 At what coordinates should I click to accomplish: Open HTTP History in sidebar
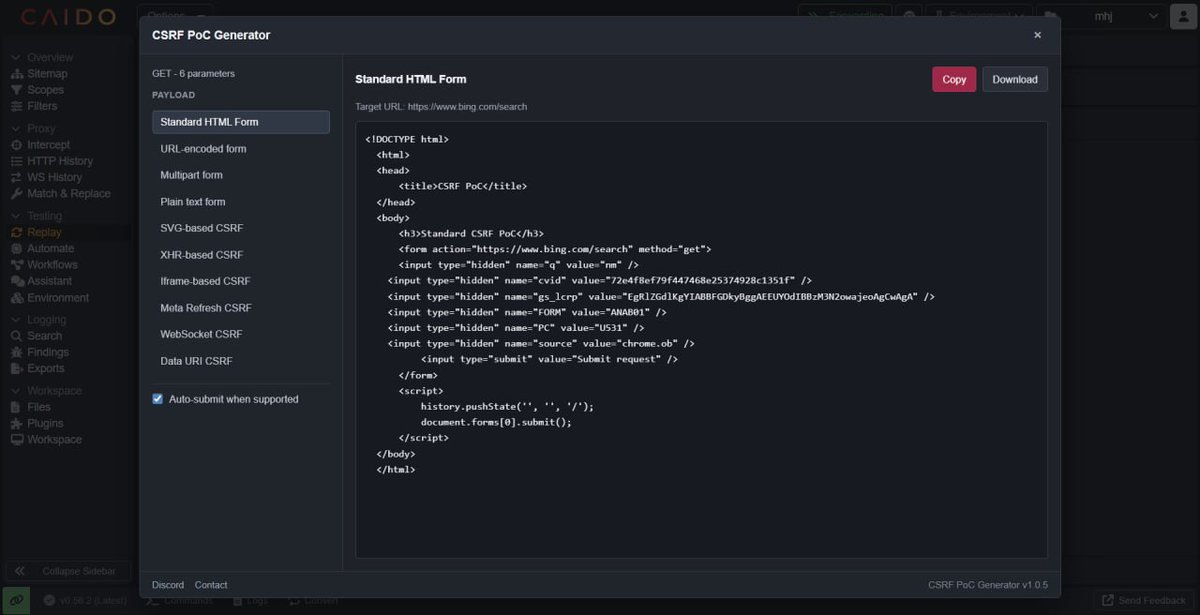pyautogui.click(x=60, y=161)
